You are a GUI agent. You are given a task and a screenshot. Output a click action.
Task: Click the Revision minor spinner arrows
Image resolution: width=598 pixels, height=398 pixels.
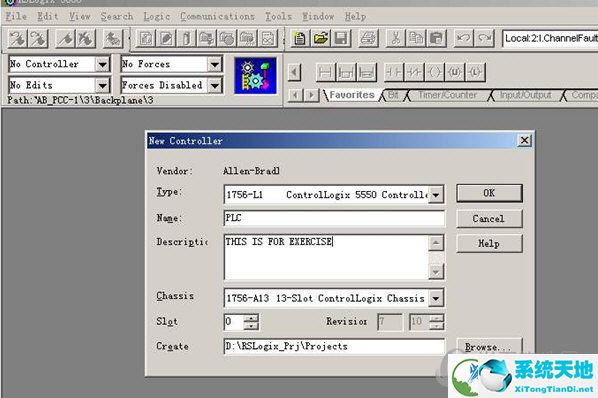coord(437,321)
